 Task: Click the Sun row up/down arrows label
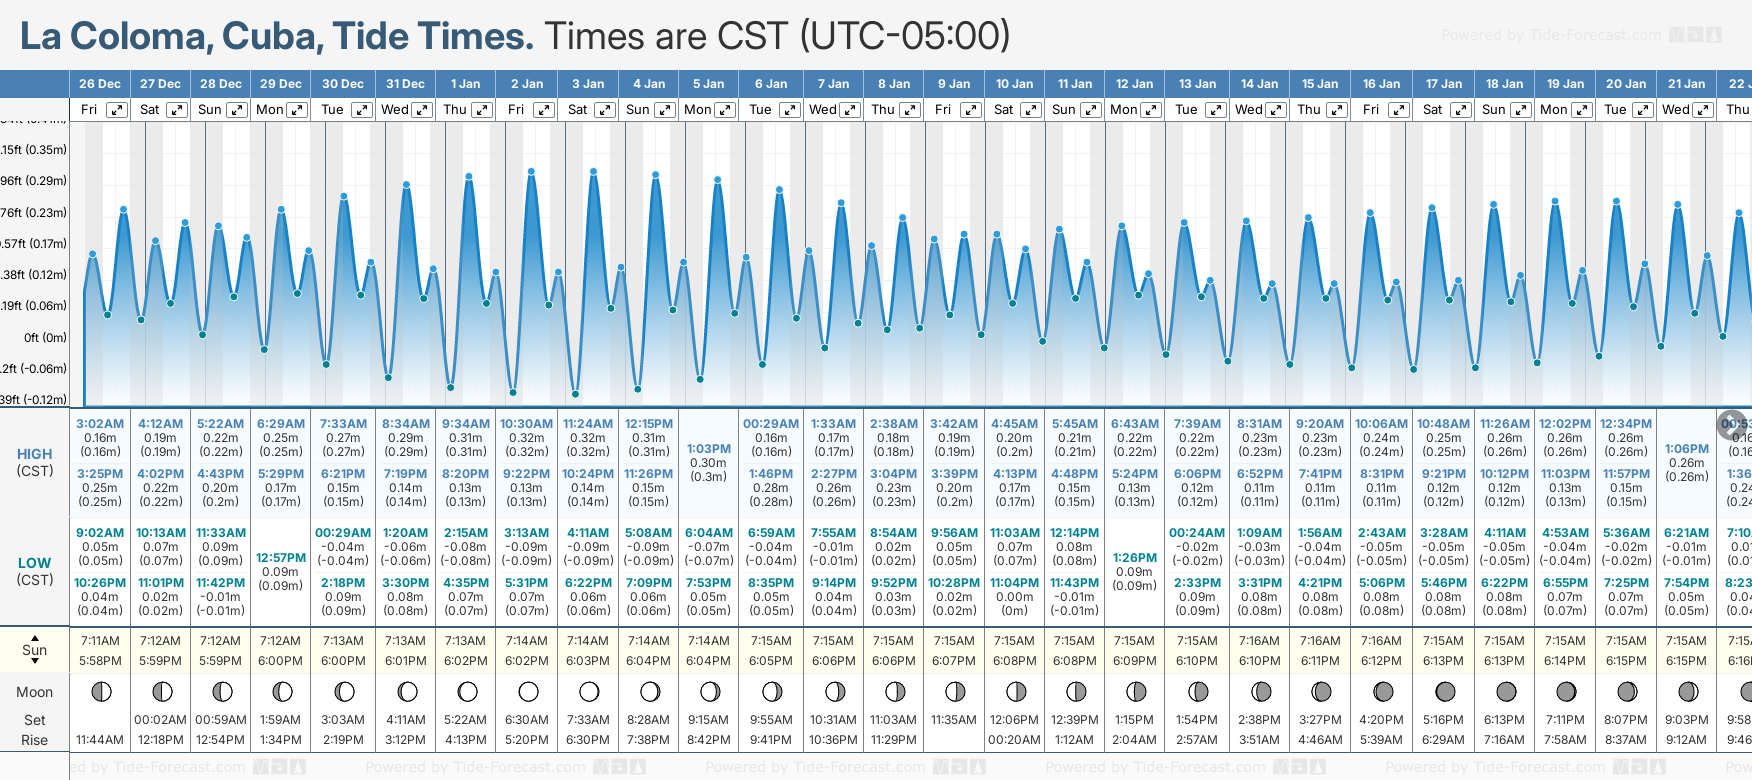pos(35,649)
